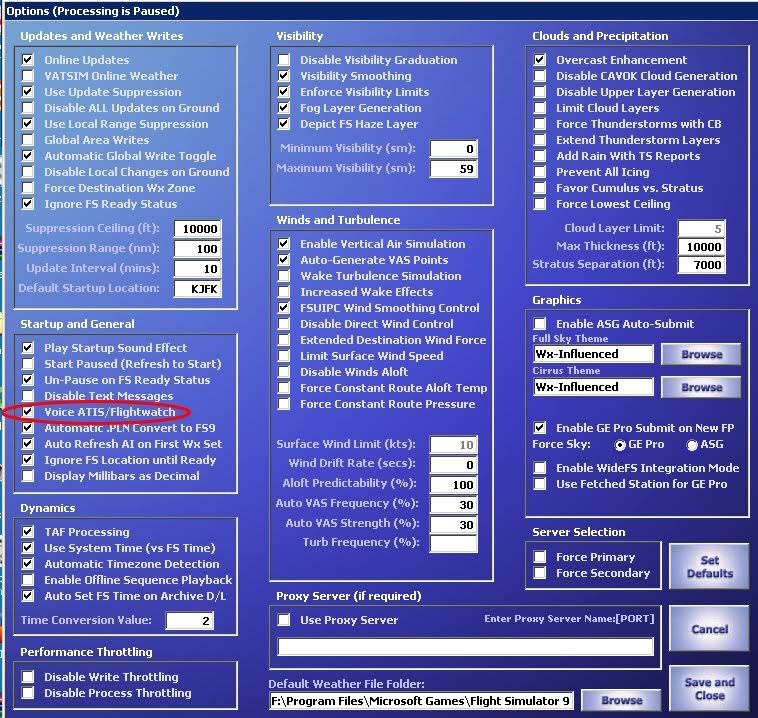Edit Suppression Range value

point(198,249)
